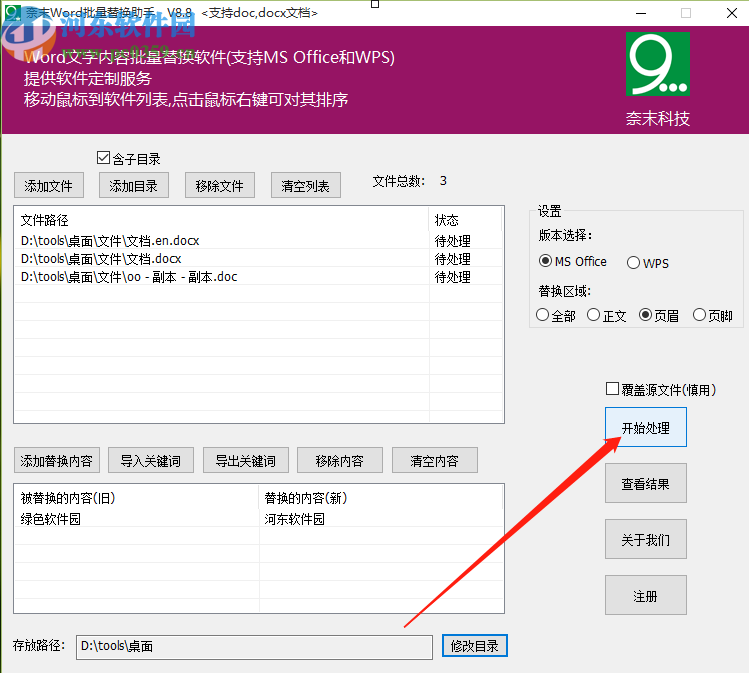
Task: Open the 关于我们 dialog
Action: point(646,539)
